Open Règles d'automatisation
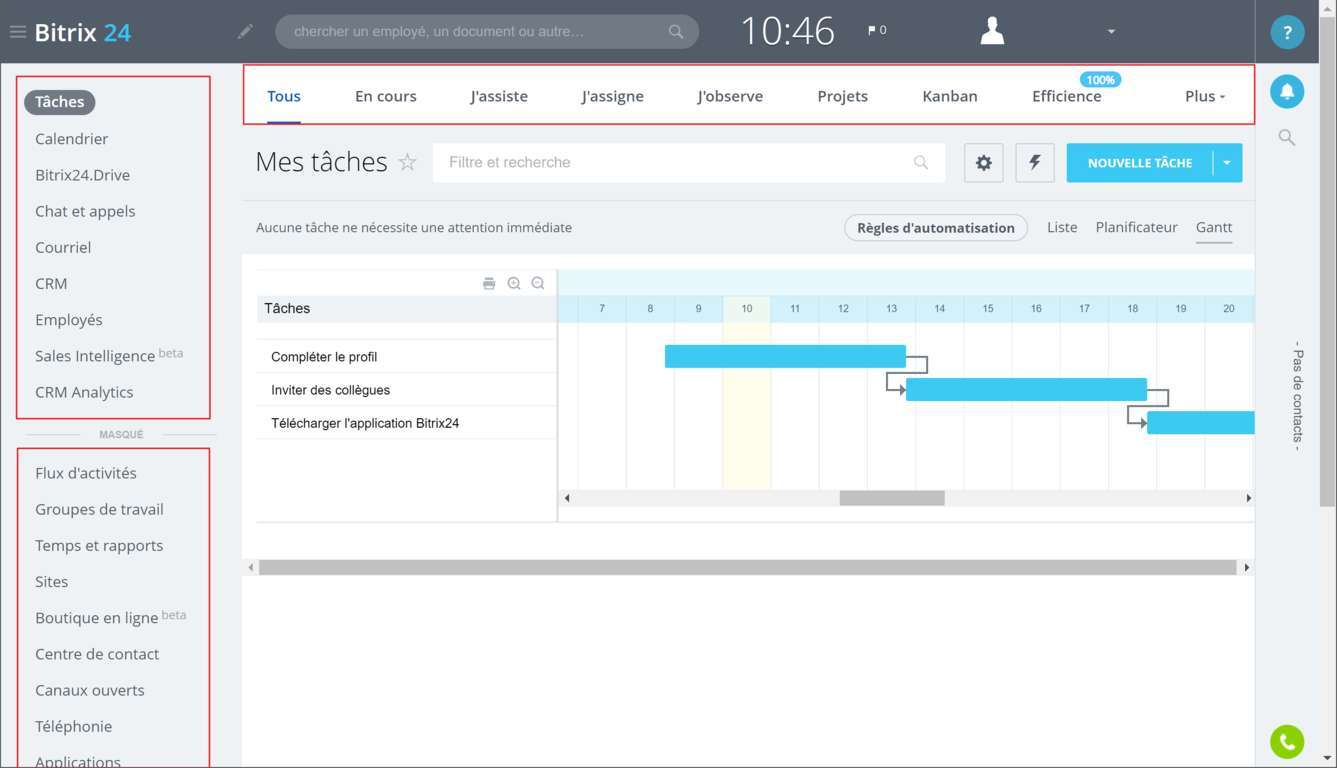 (x=936, y=228)
